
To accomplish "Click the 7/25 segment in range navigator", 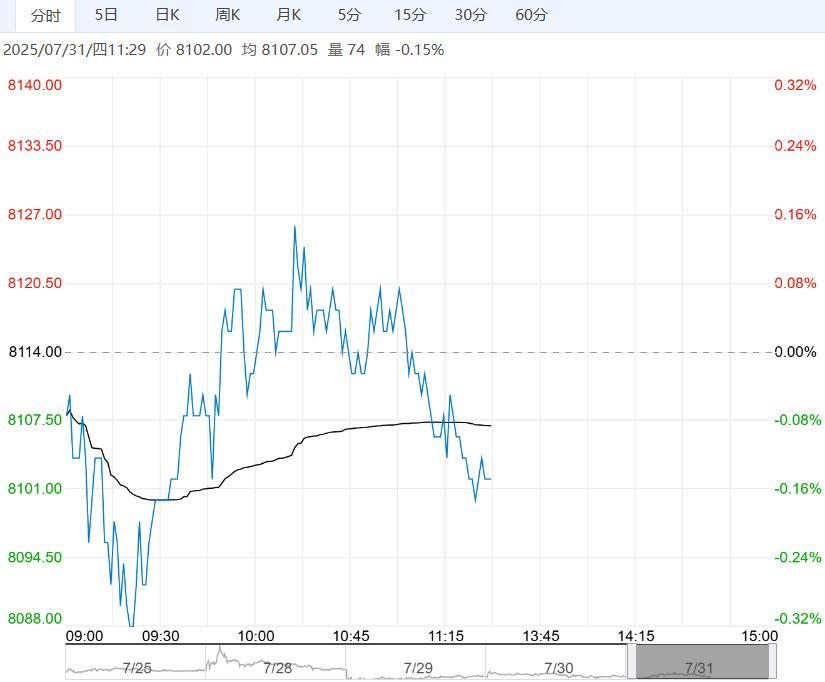I will pyautogui.click(x=135, y=667).
